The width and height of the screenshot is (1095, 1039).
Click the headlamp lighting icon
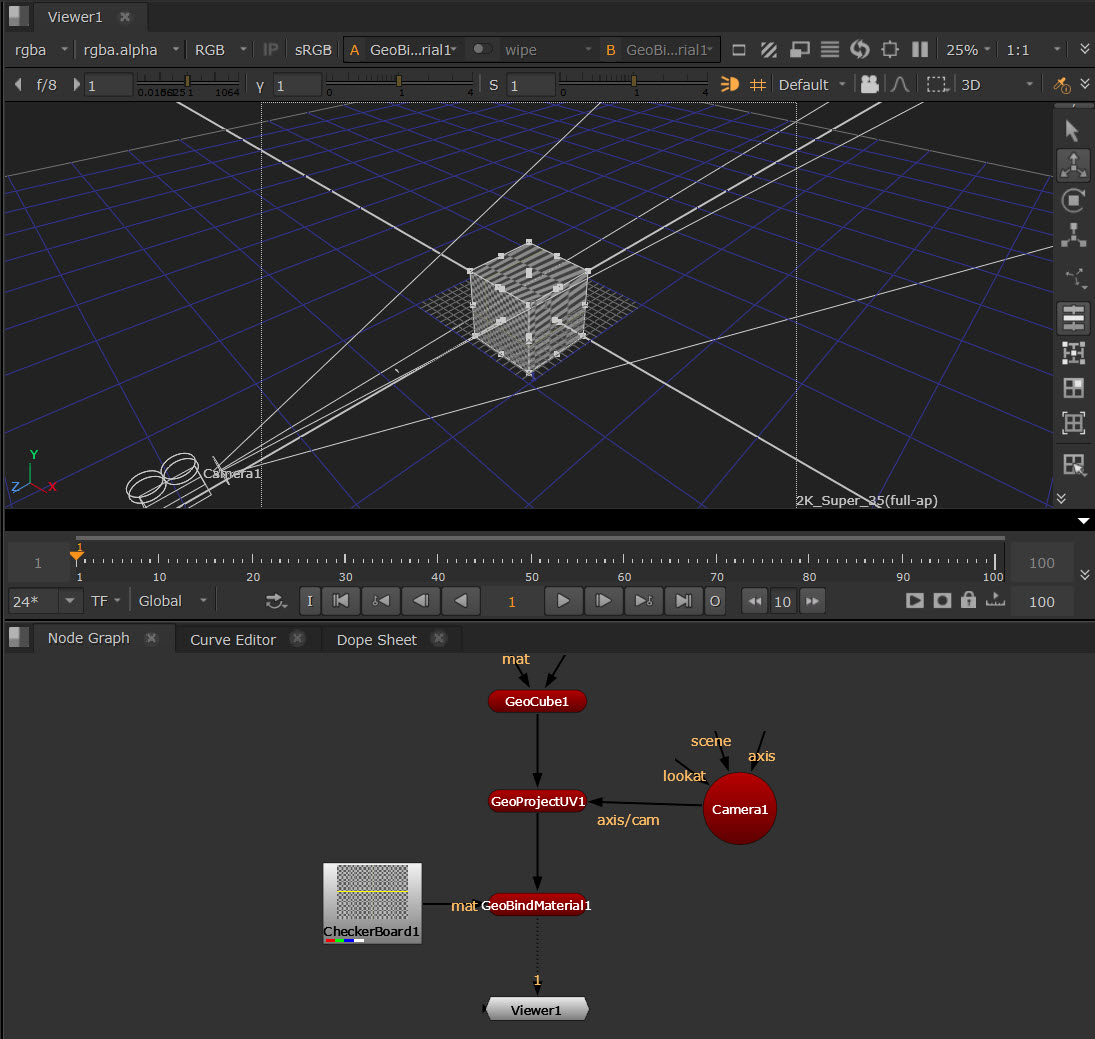pyautogui.click(x=730, y=85)
